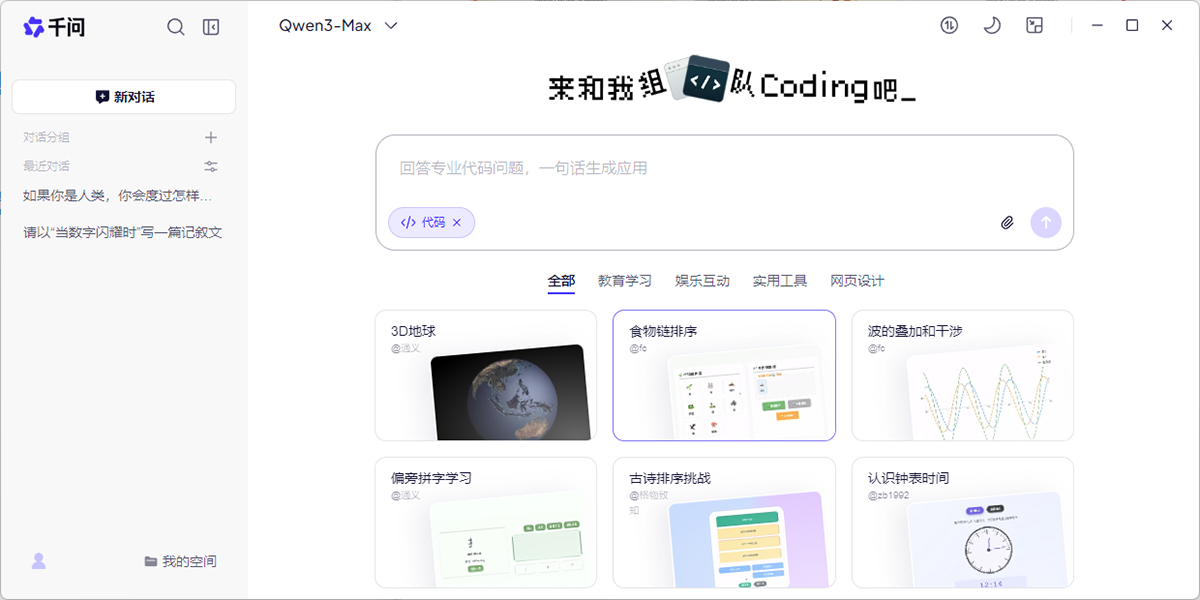Focus the code question input field
1200x600 pixels.
pyautogui.click(x=724, y=168)
